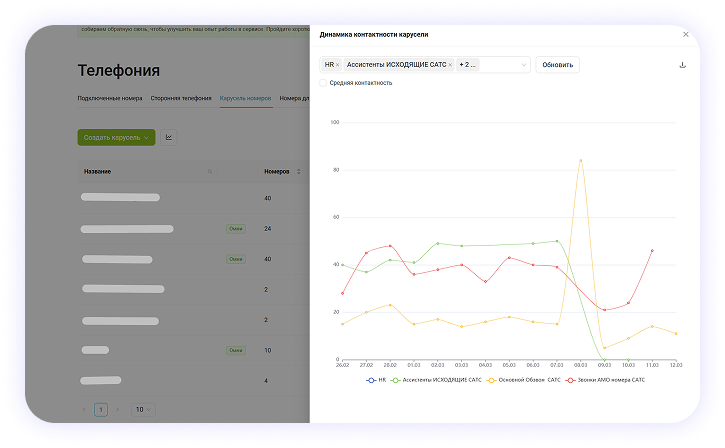Click the yellow data point on 12.03
This screenshot has width=725, height=448.
point(676,333)
